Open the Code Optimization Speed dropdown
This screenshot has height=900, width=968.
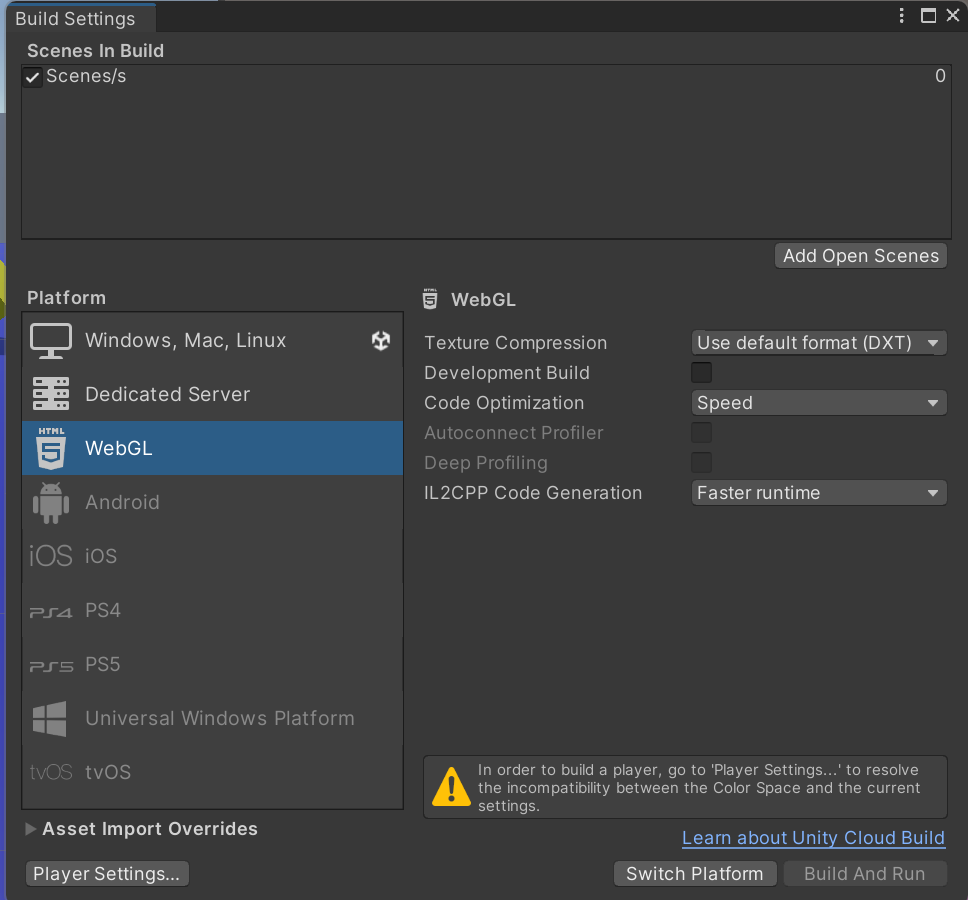coord(819,403)
